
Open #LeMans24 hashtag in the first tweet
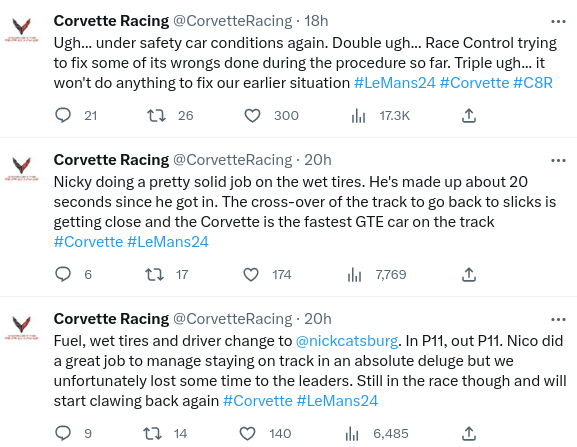(394, 83)
